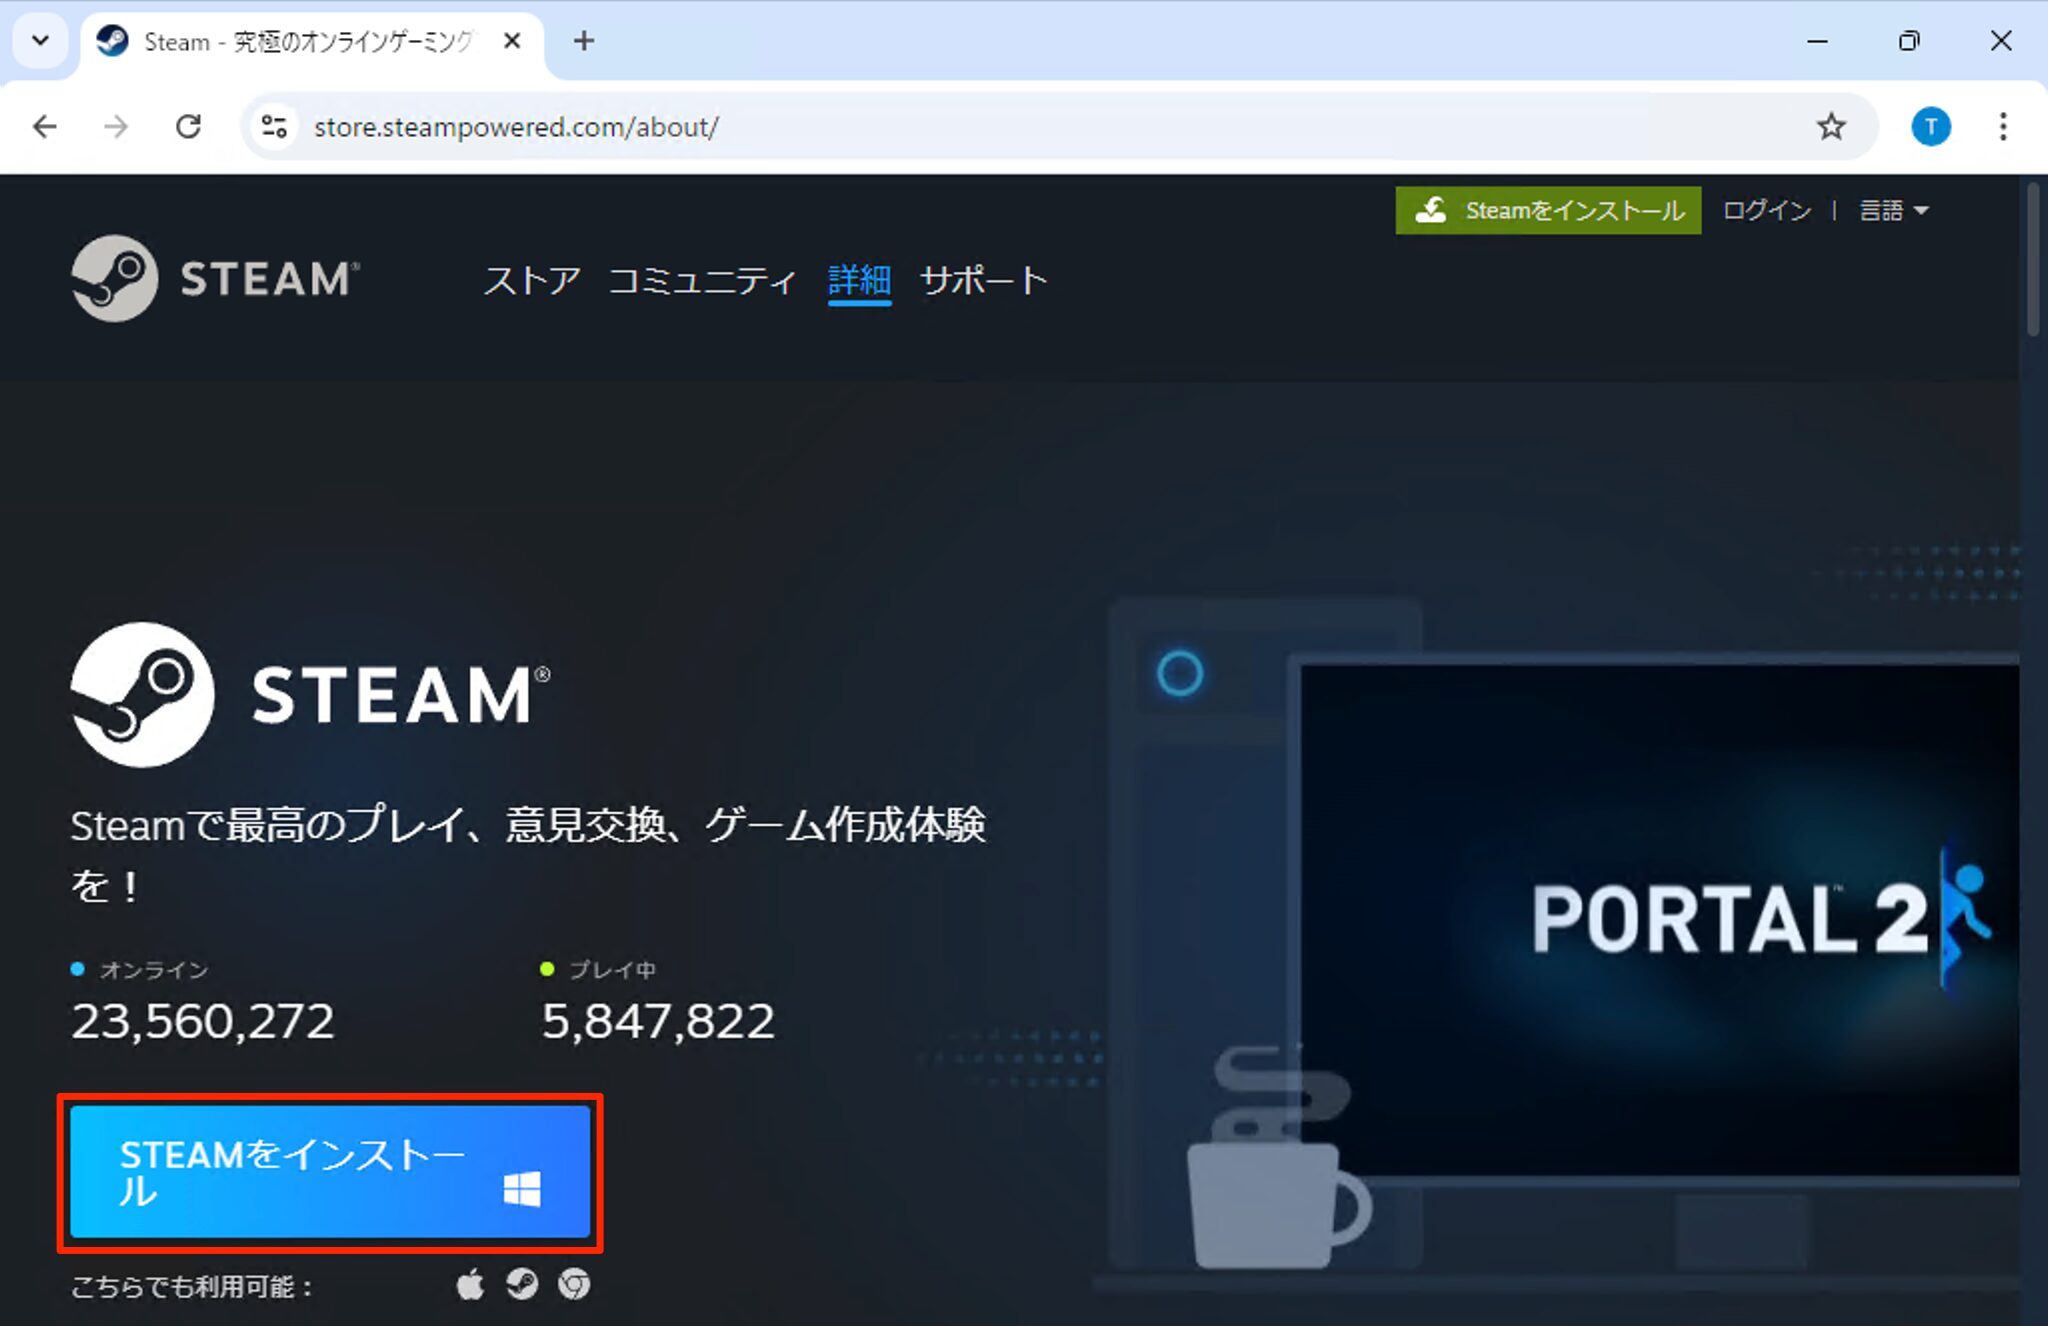2048x1326 pixels.
Task: Click the Chrome platform availability icon
Action: (x=574, y=1283)
